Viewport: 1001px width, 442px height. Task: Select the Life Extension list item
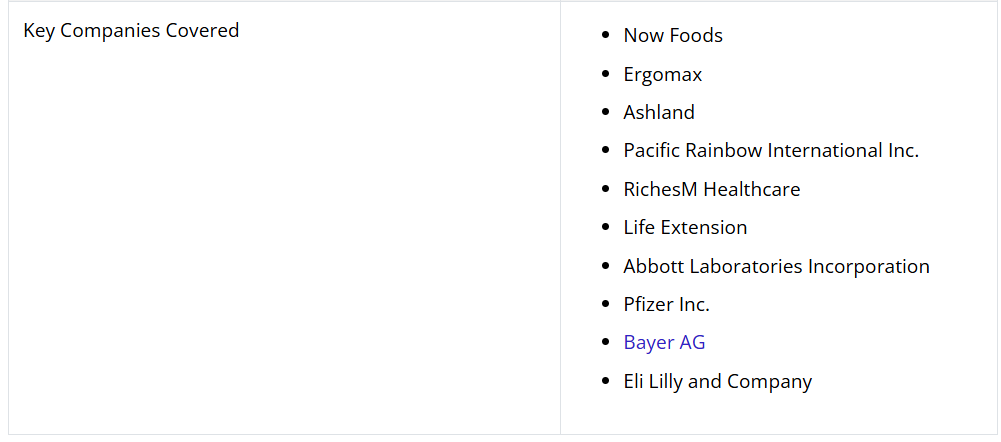pos(685,227)
